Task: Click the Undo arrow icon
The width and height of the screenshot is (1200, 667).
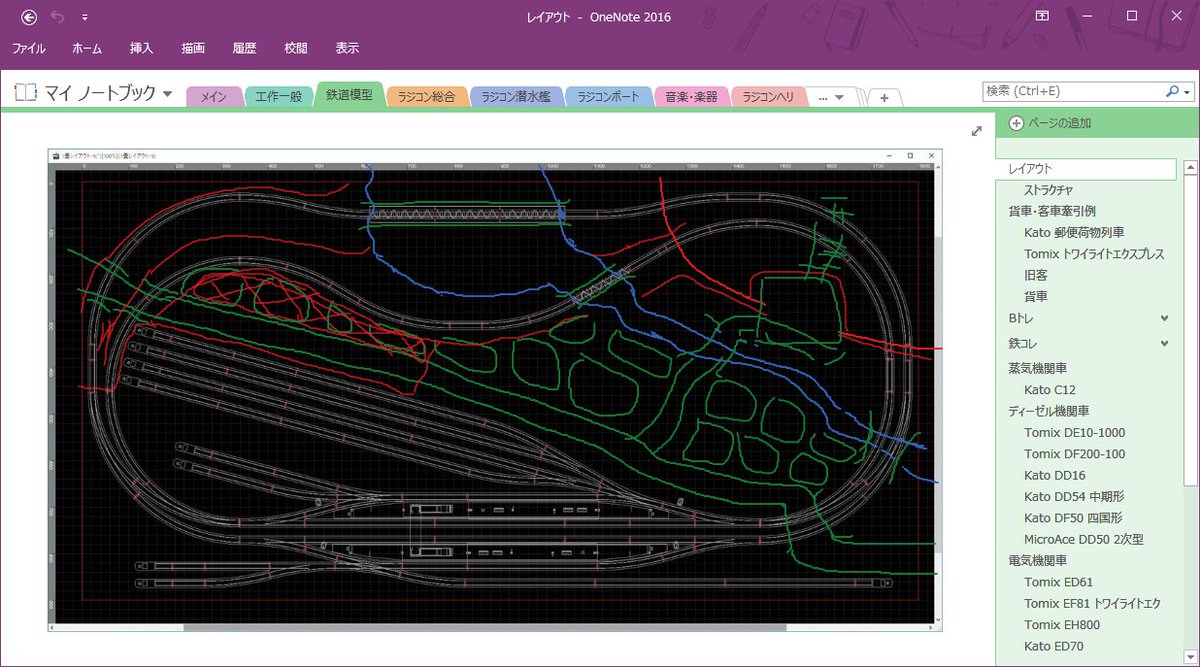Action: coord(57,17)
